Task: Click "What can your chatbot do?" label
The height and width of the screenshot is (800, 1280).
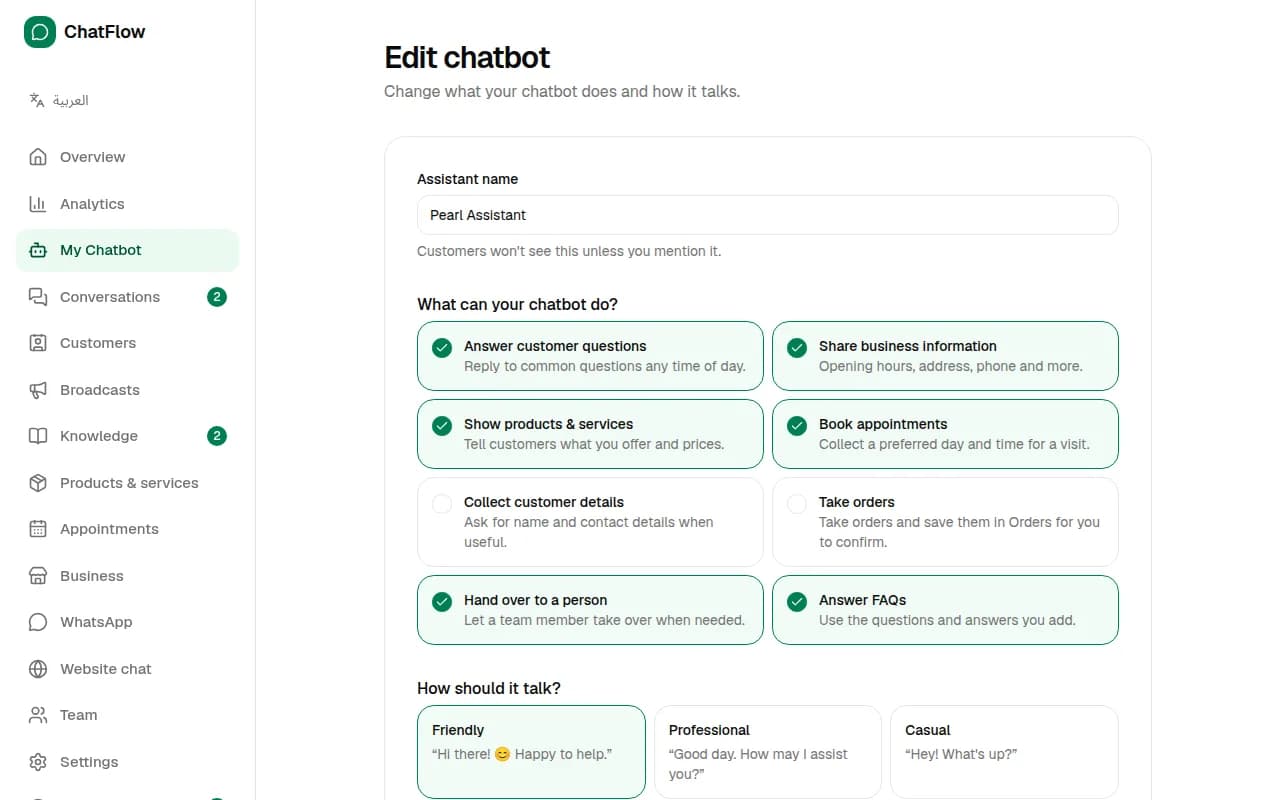Action: [x=517, y=304]
